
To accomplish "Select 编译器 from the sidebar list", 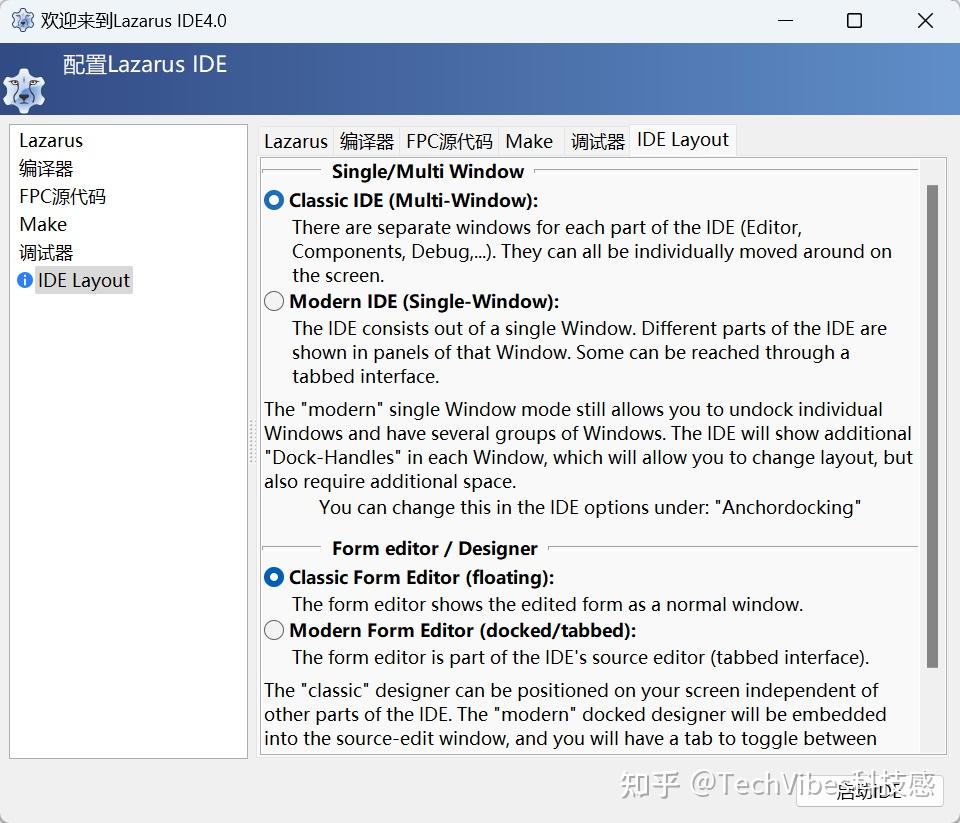I will pyautogui.click(x=46, y=168).
